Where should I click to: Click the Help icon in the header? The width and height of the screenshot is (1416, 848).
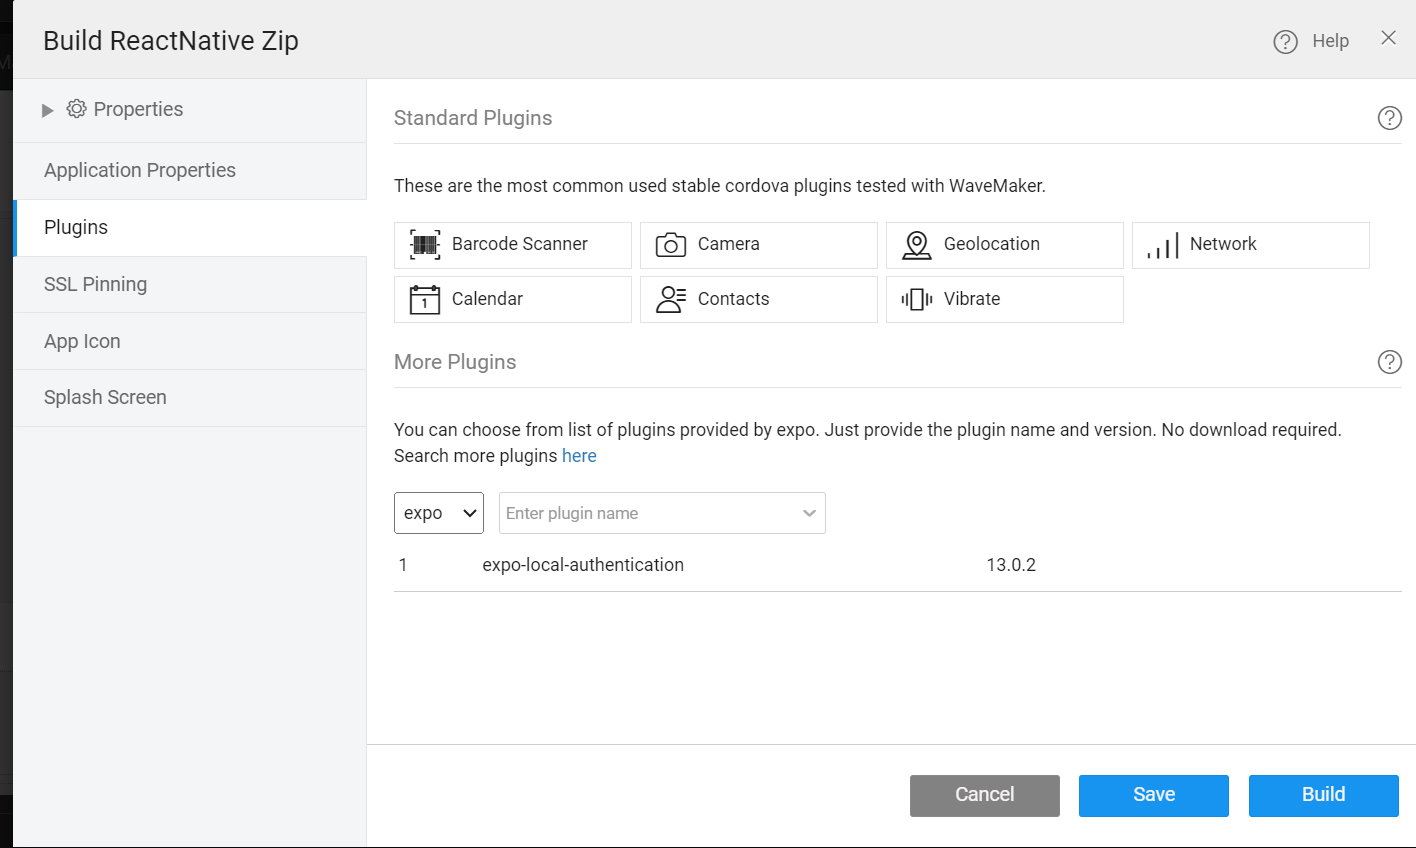tap(1285, 41)
